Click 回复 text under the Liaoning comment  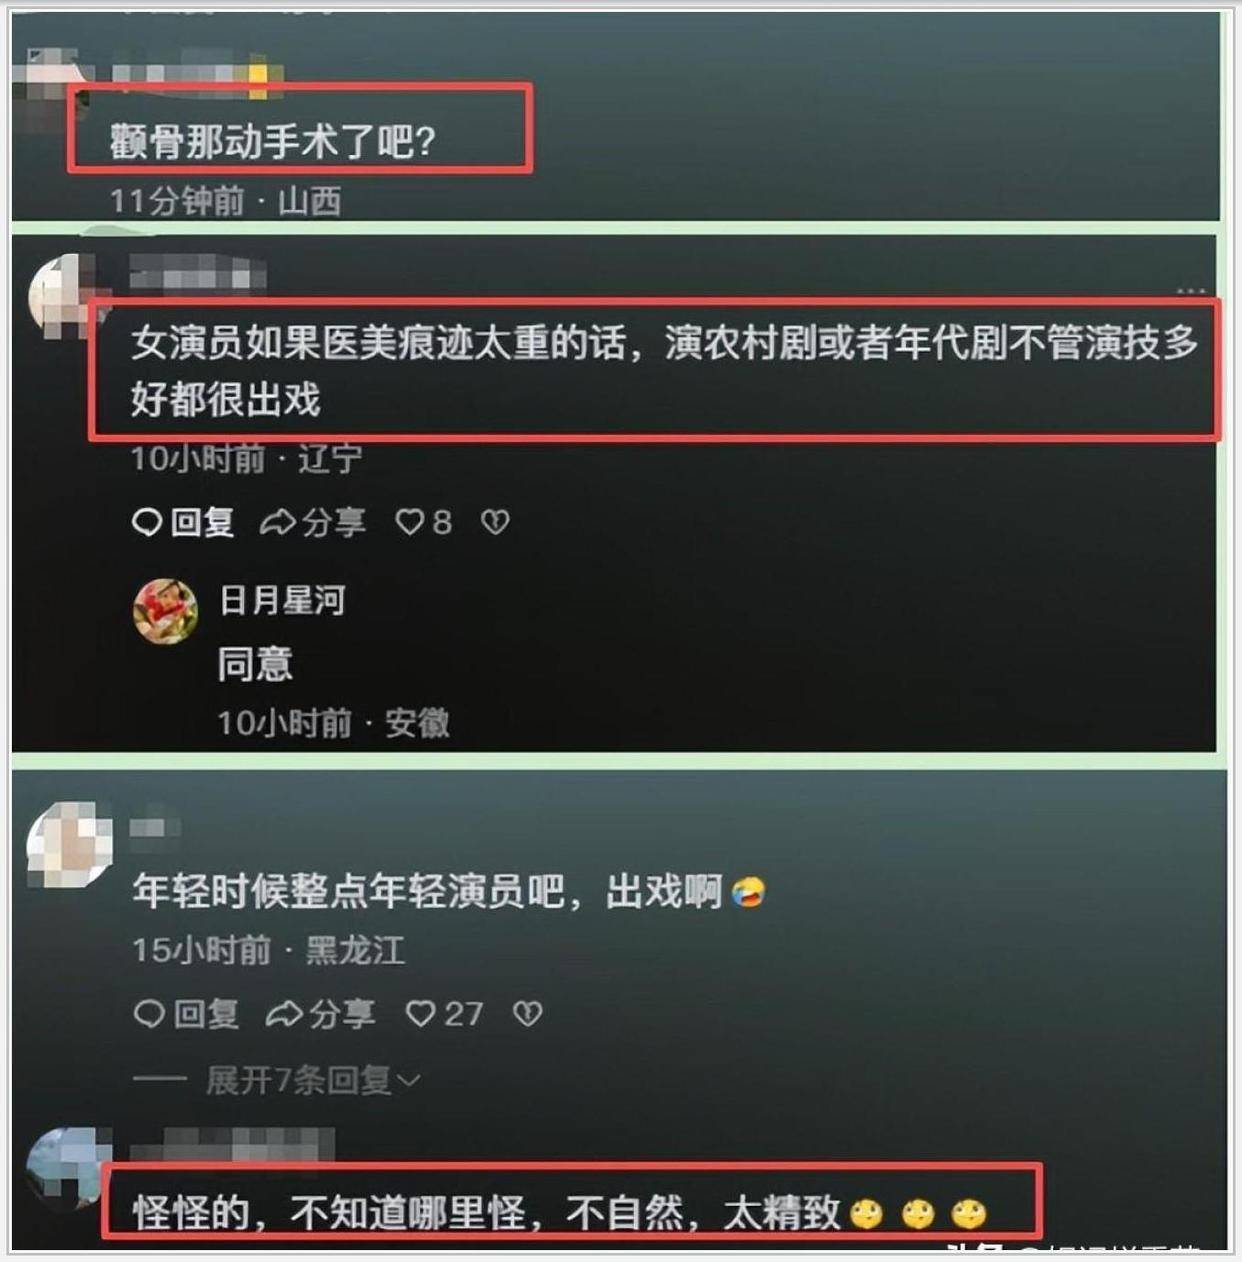203,522
